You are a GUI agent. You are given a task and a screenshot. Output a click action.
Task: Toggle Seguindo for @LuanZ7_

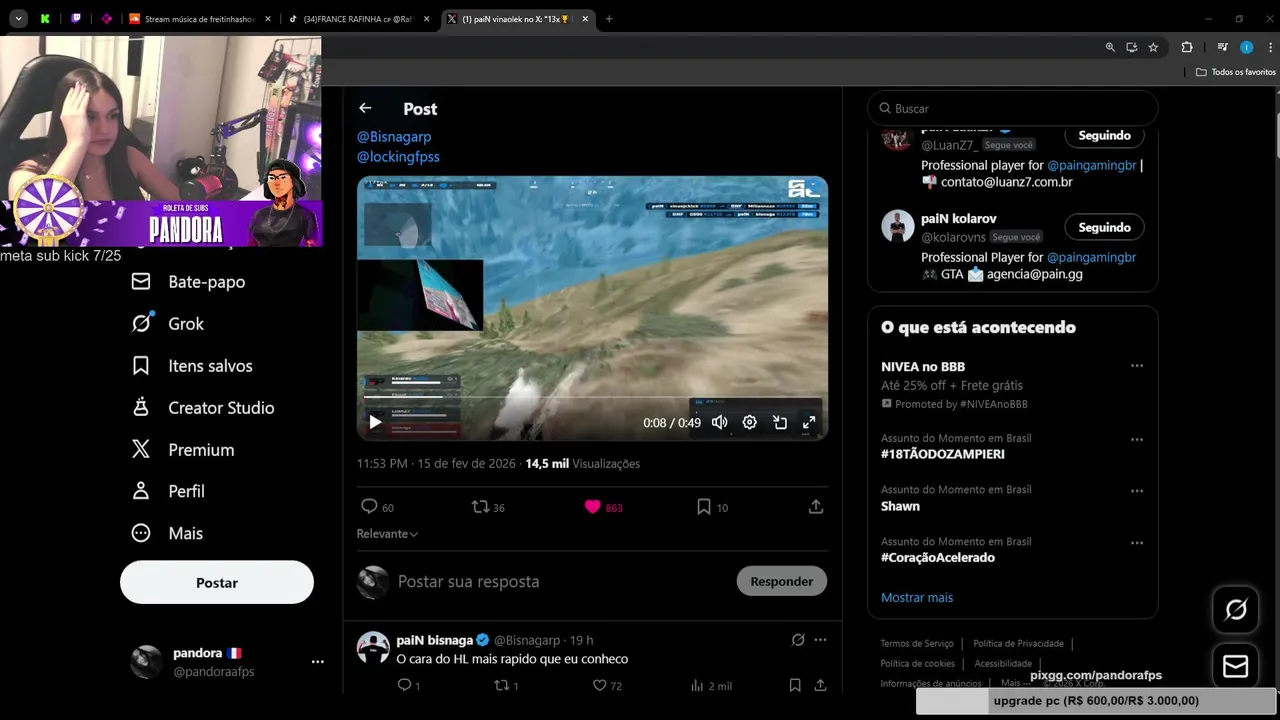(x=1104, y=135)
